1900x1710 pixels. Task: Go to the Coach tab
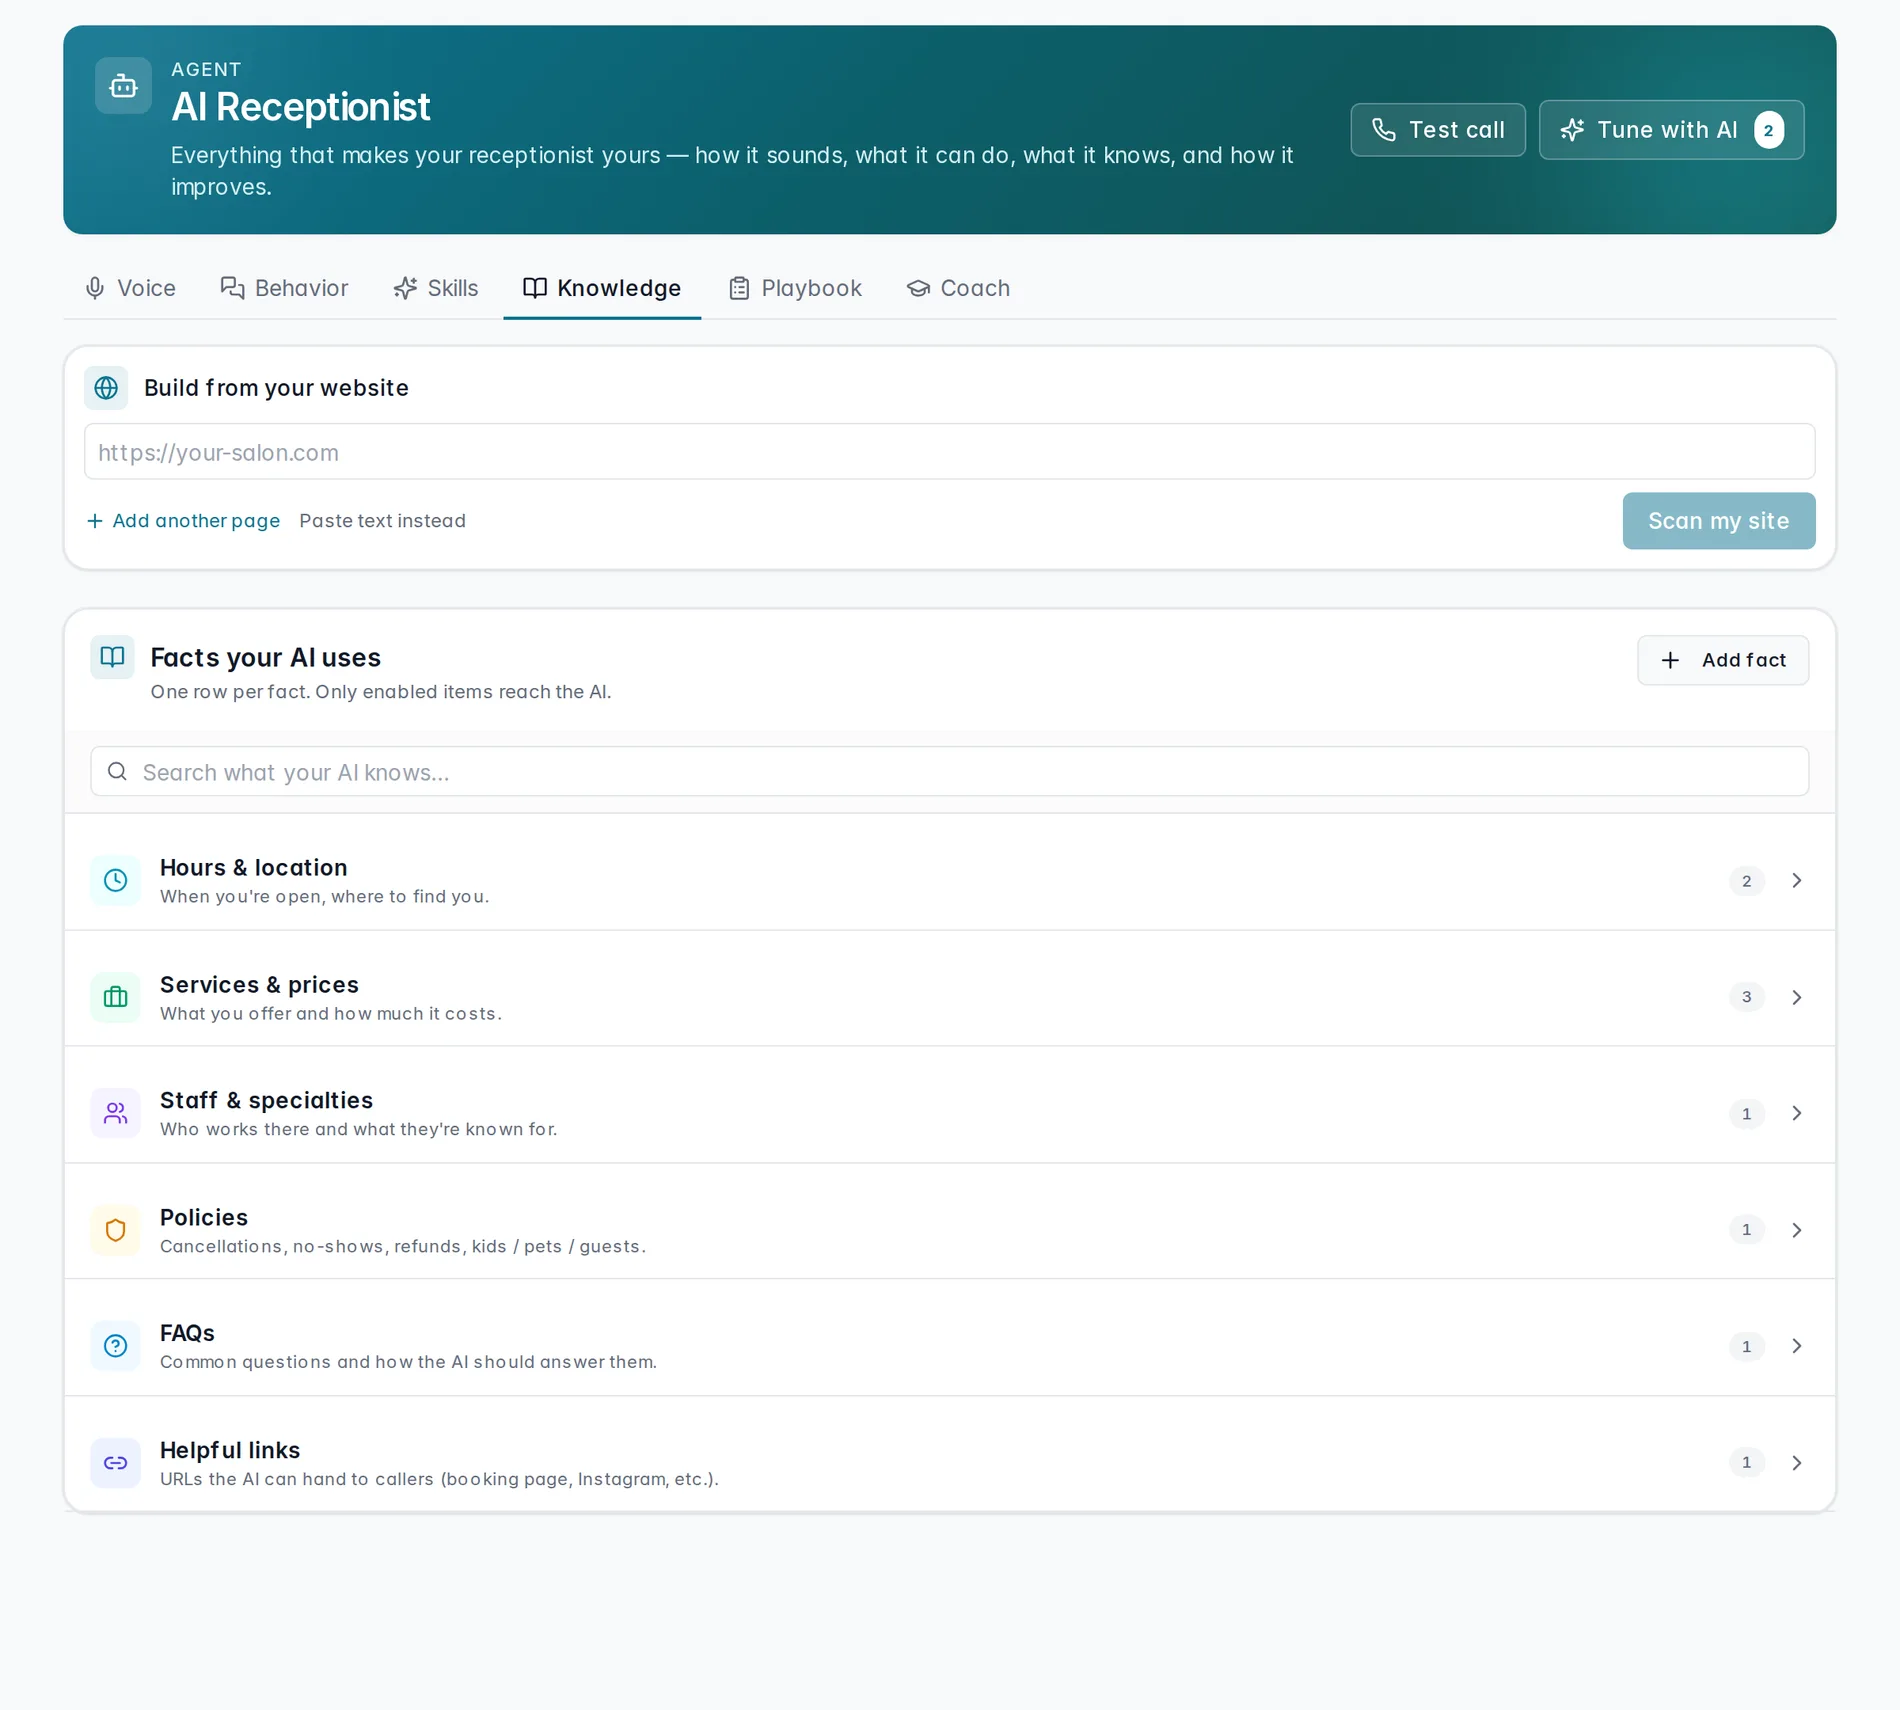coord(958,288)
